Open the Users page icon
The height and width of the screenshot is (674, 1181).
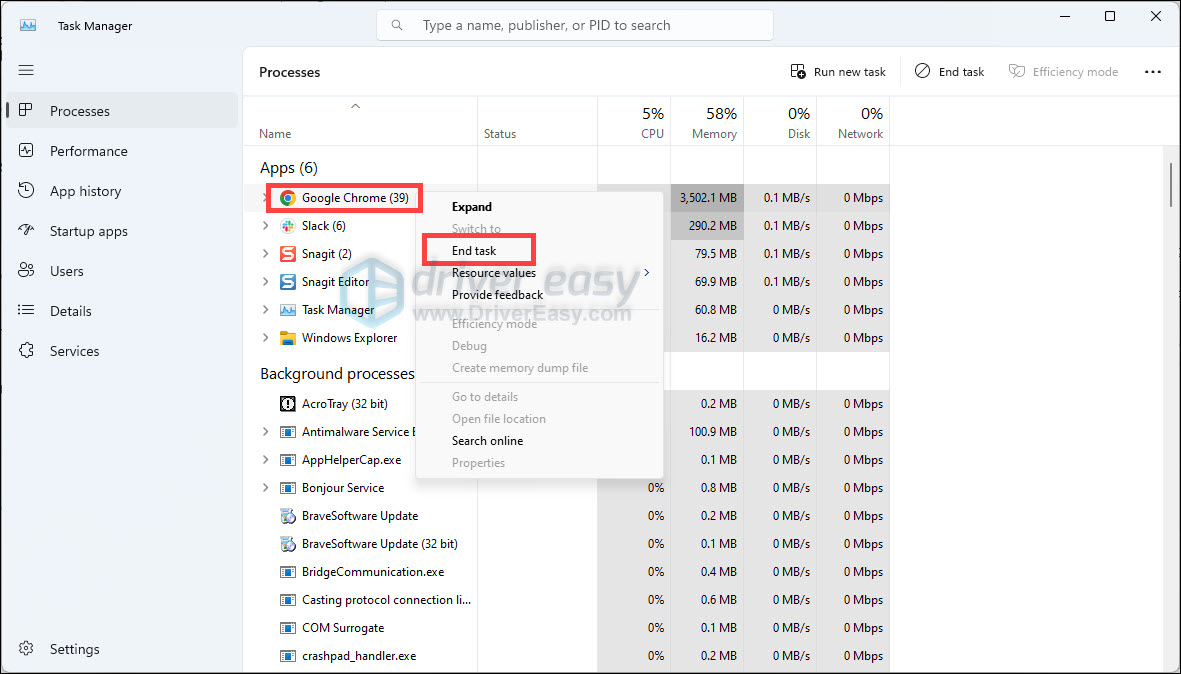(x=27, y=271)
